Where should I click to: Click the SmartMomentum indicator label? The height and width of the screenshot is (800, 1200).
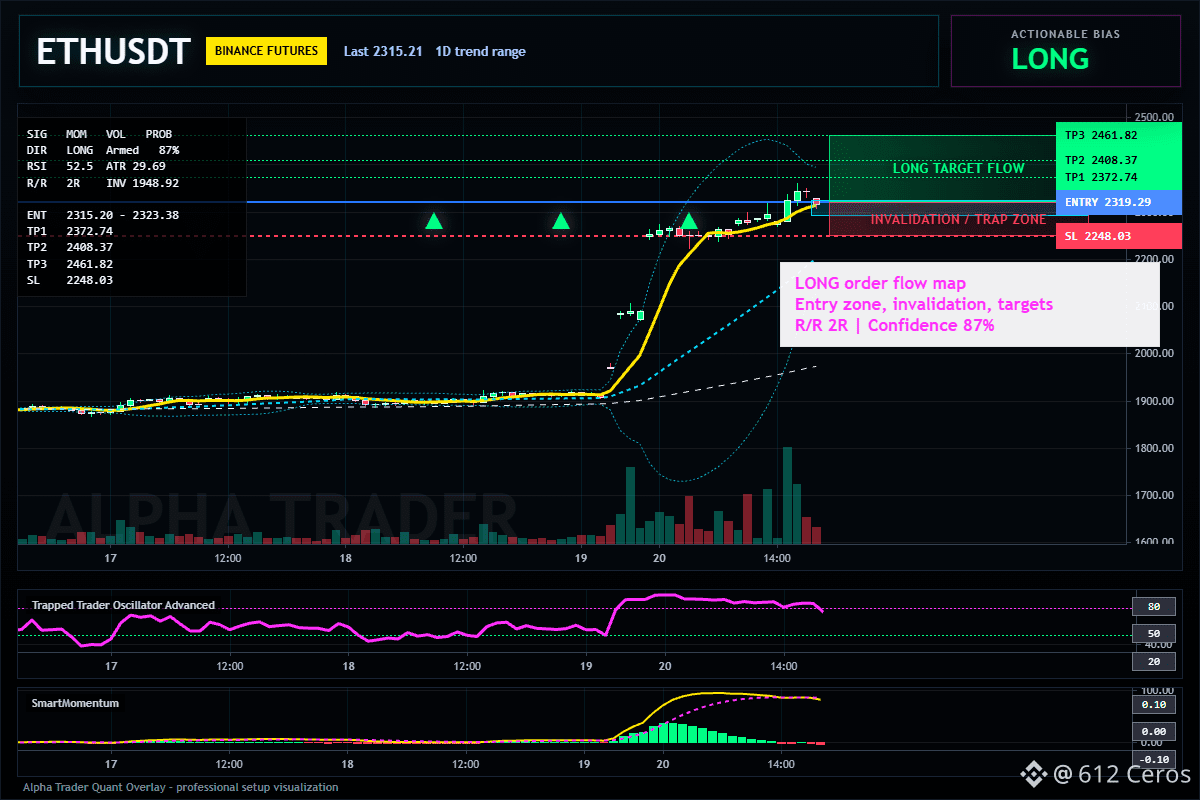coord(75,703)
